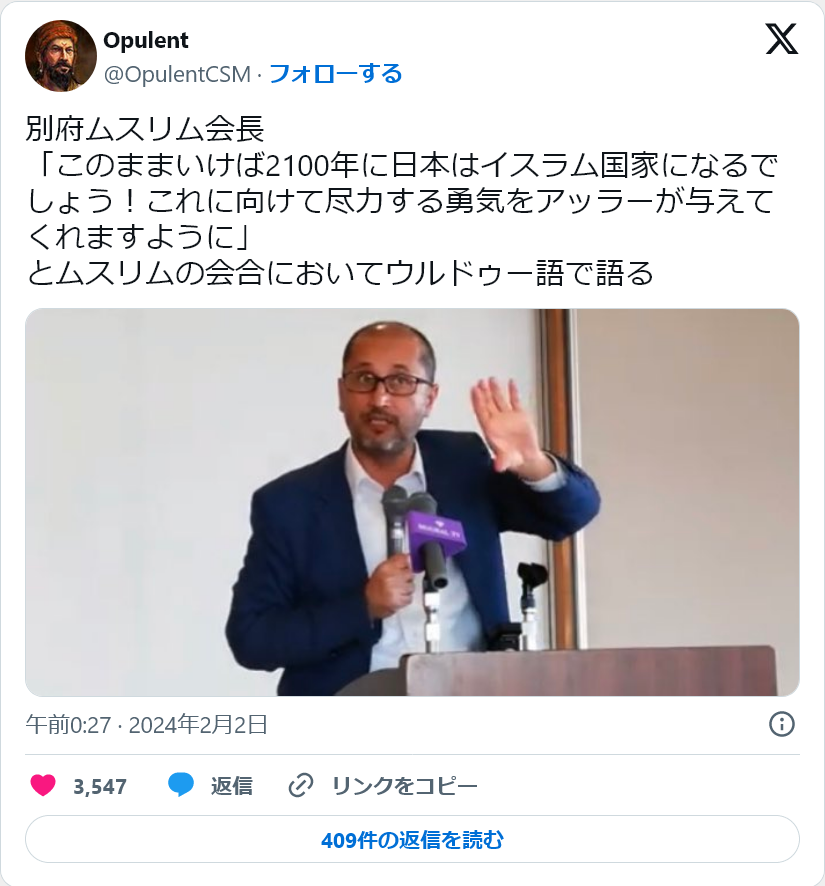825x886 pixels.
Task: Click the heart like icon
Action: [x=43, y=785]
